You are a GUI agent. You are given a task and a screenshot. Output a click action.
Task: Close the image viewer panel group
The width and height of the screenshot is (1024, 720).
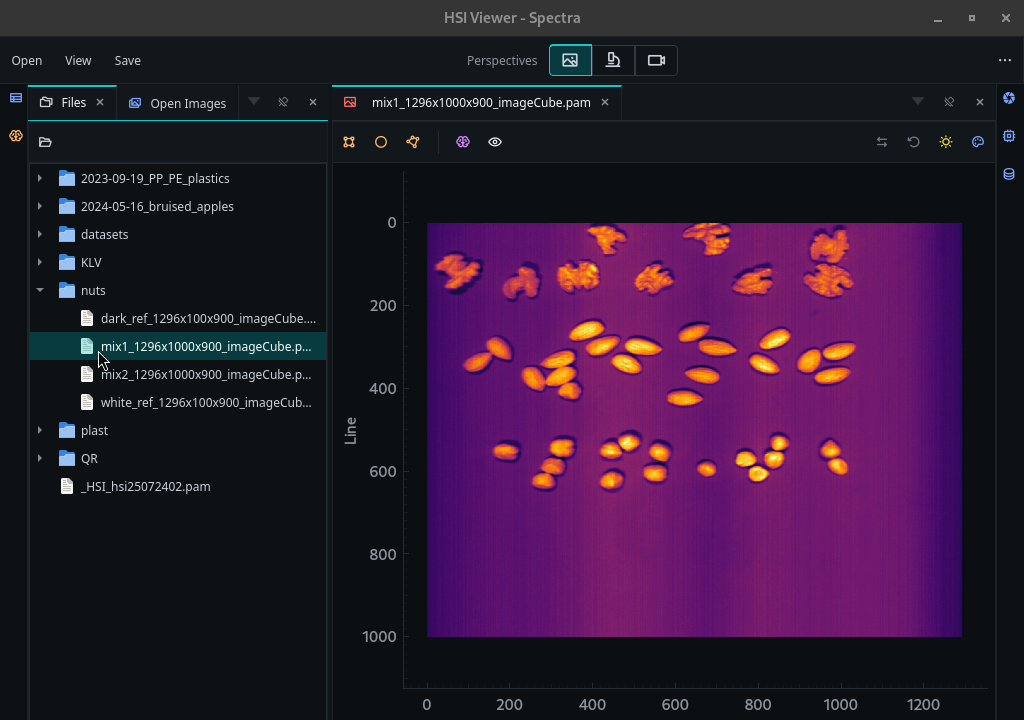click(x=980, y=102)
